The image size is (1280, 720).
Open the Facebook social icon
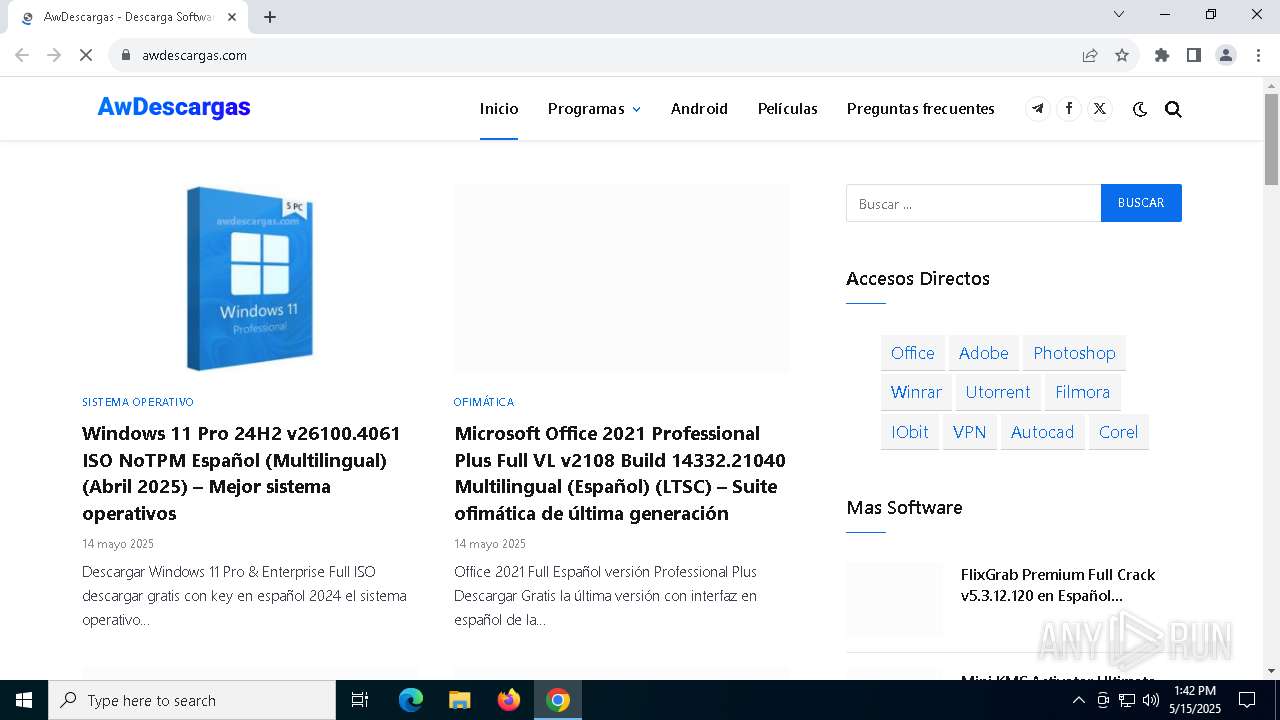pyautogui.click(x=1069, y=109)
